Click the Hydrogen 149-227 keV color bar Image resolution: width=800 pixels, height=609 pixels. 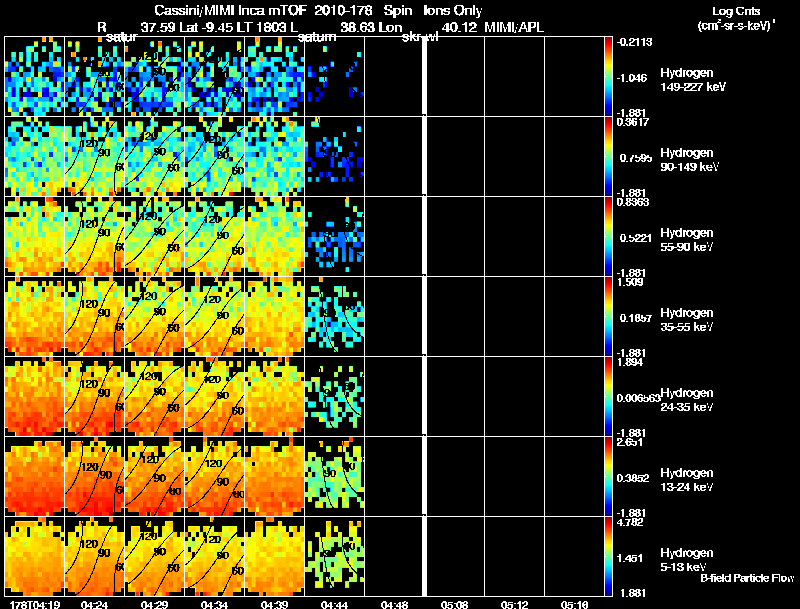click(610, 77)
